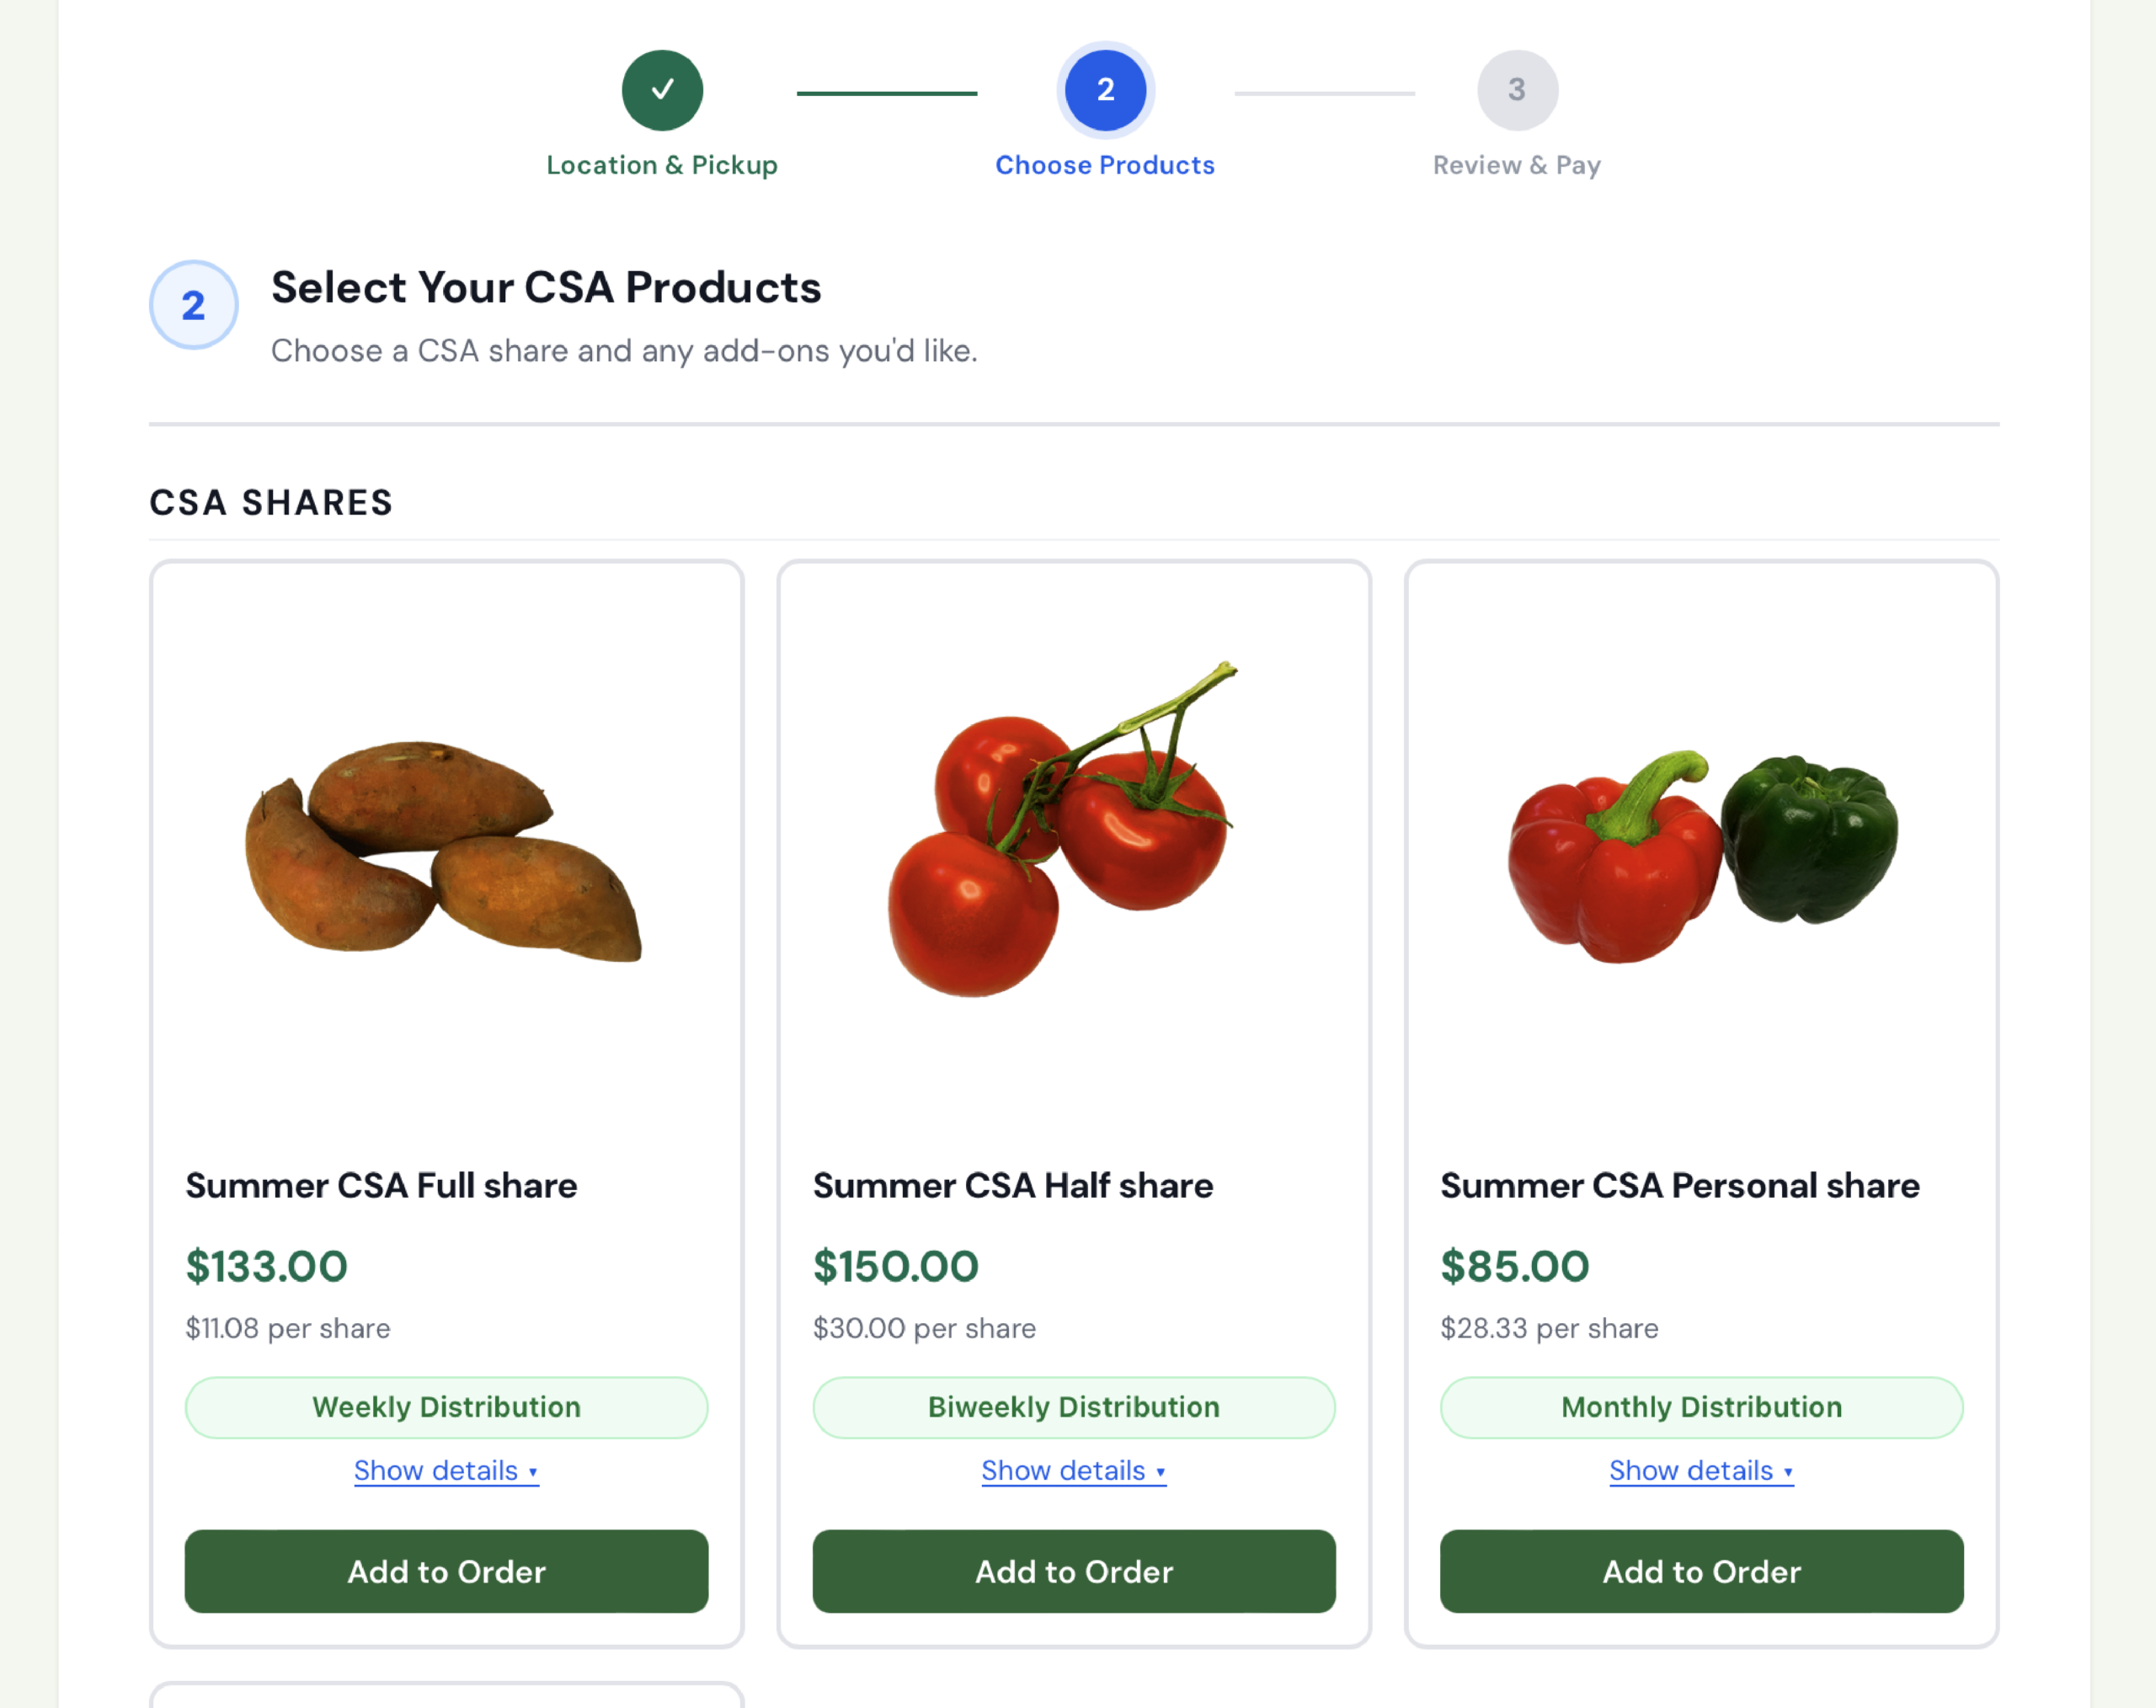The width and height of the screenshot is (2156, 1708).
Task: Select the step 2 Choose Products circle
Action: pyautogui.click(x=1104, y=89)
